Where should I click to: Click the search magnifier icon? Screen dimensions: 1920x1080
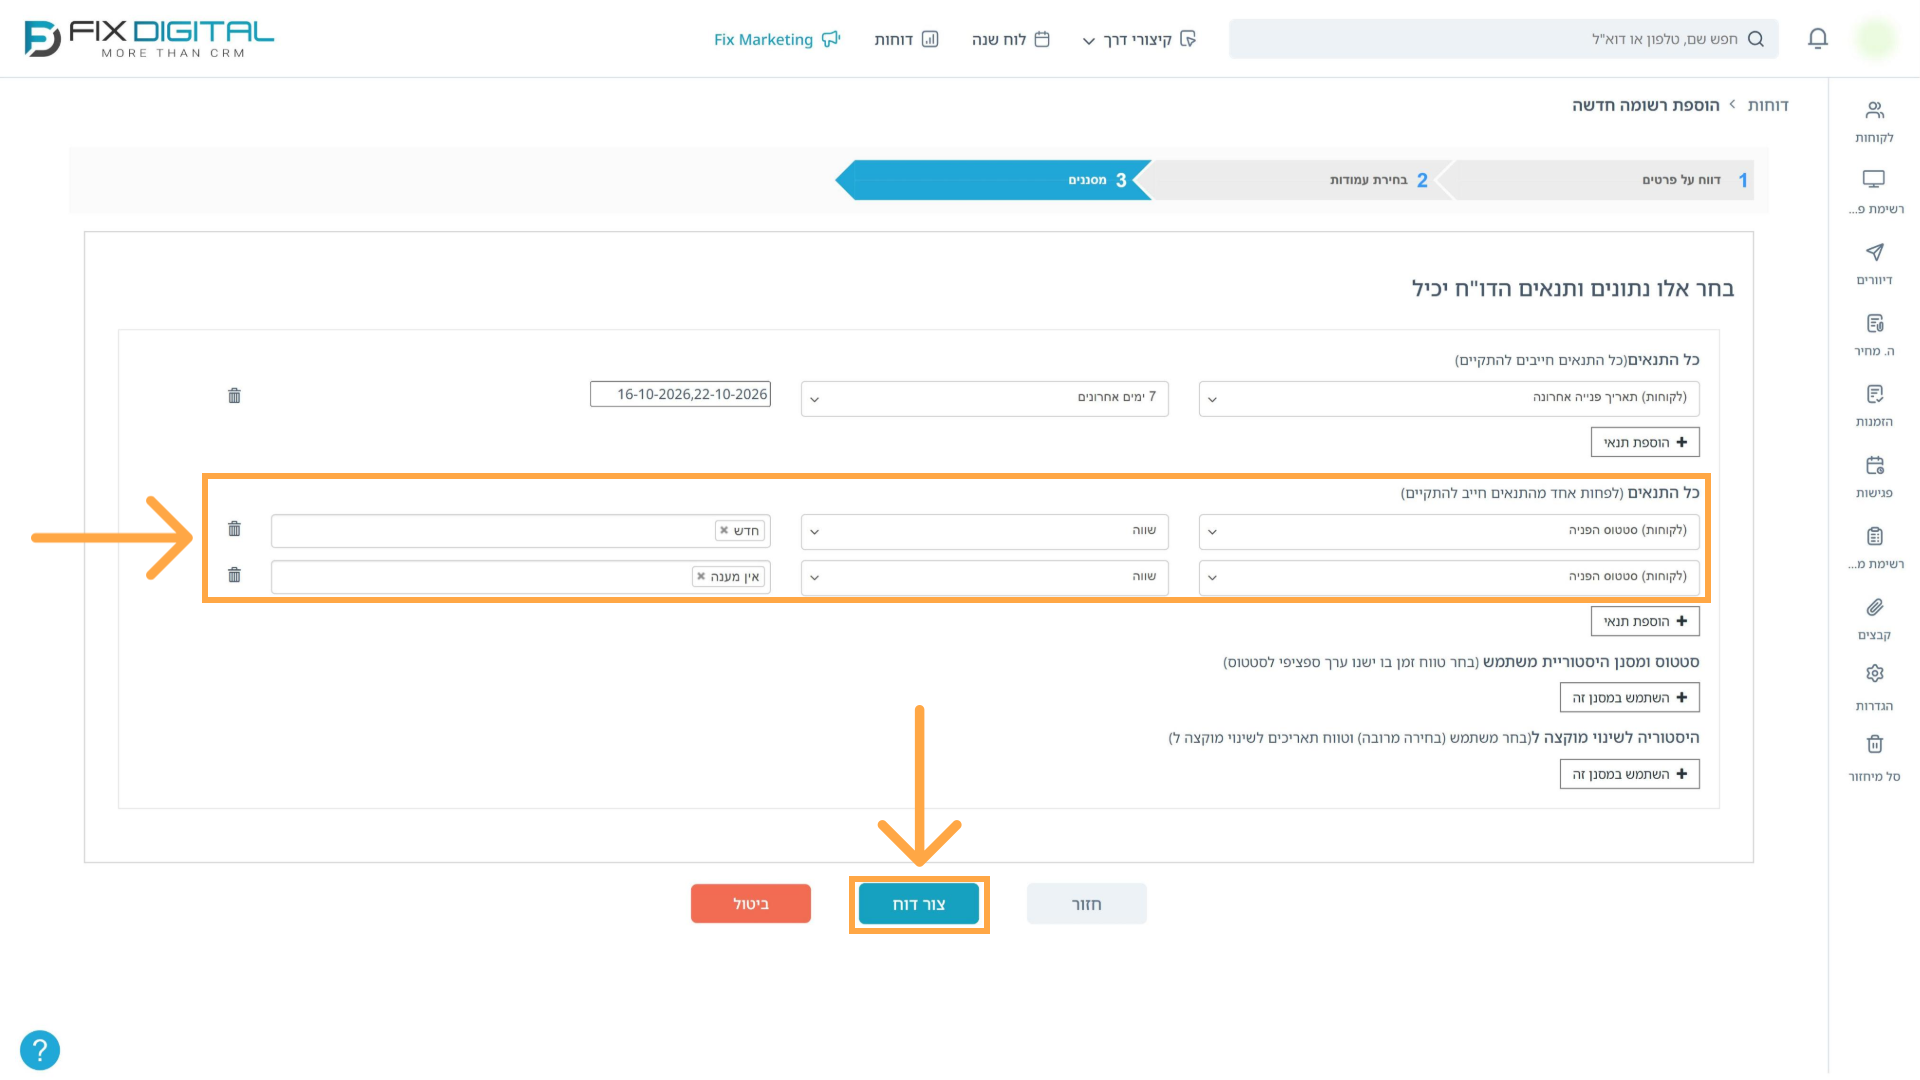1755,39
